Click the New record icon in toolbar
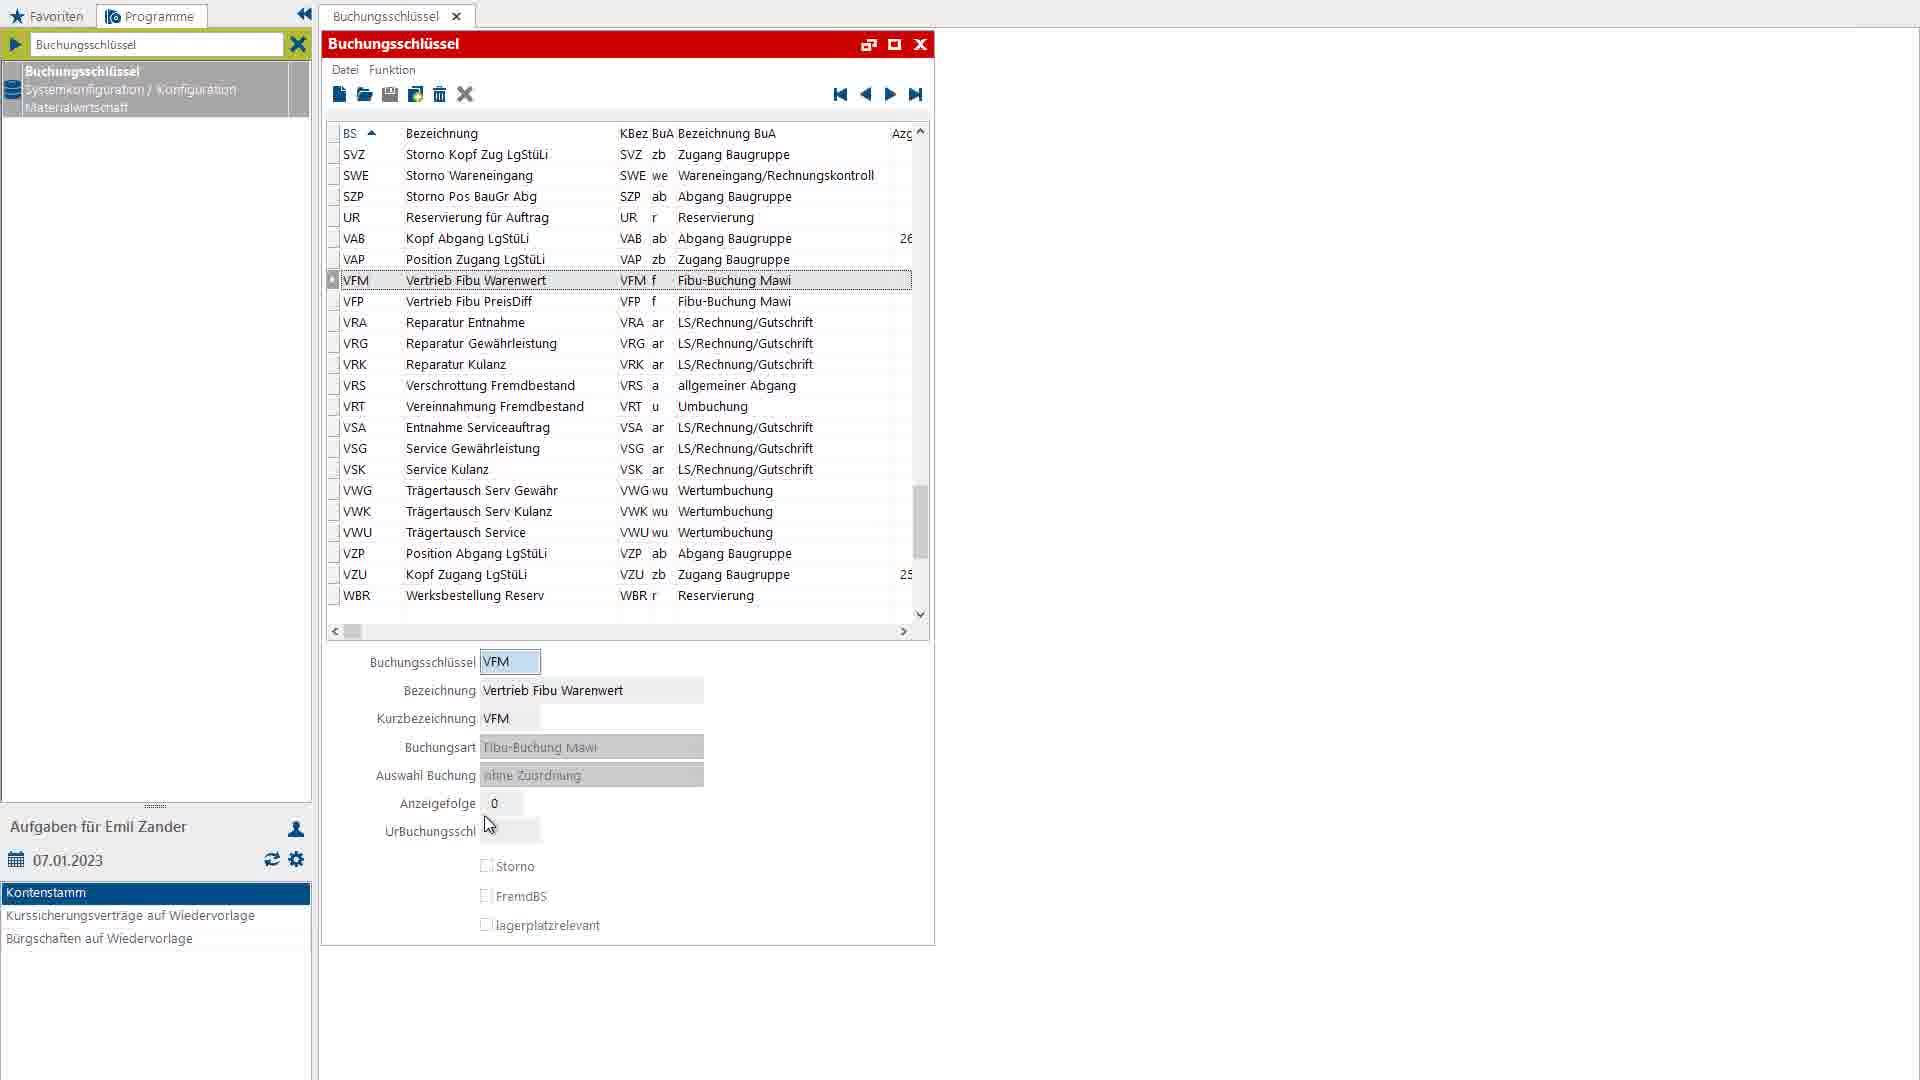Image resolution: width=1920 pixels, height=1080 pixels. (x=339, y=94)
